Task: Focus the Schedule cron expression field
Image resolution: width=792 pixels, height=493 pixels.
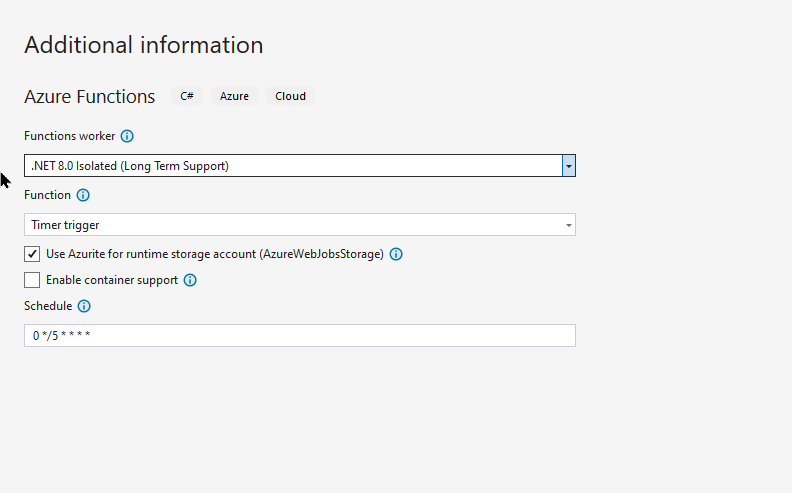Action: tap(300, 335)
